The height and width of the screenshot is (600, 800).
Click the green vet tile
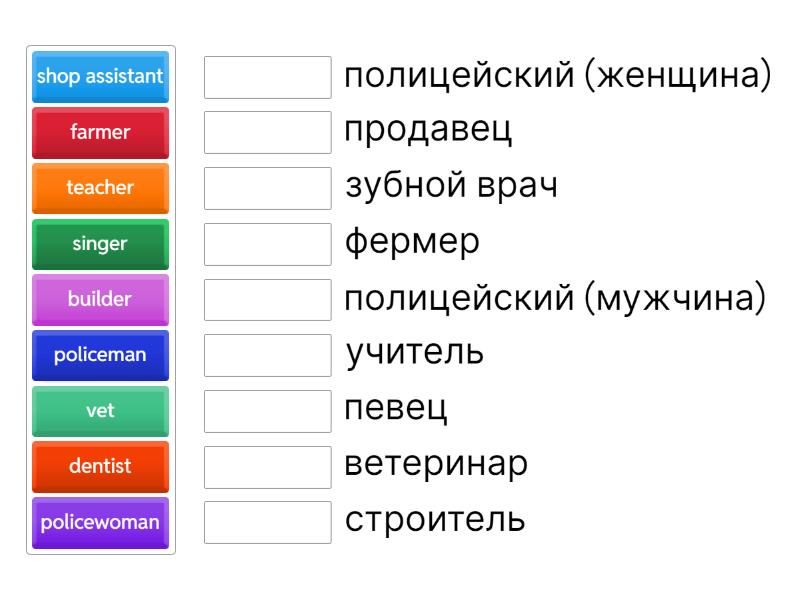[100, 410]
